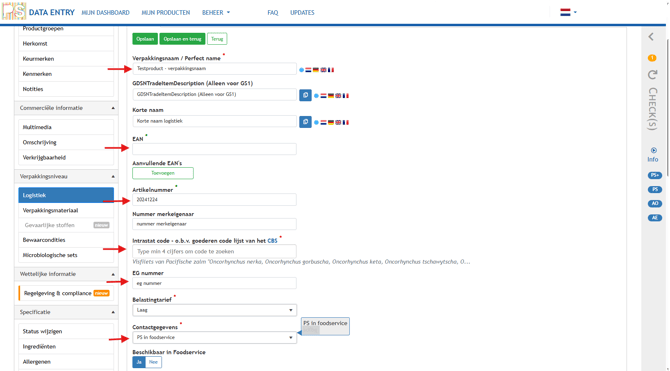This screenshot has width=670, height=371.
Task: Set Beschikbaar in Foodservice to Nee
Action: pos(153,362)
